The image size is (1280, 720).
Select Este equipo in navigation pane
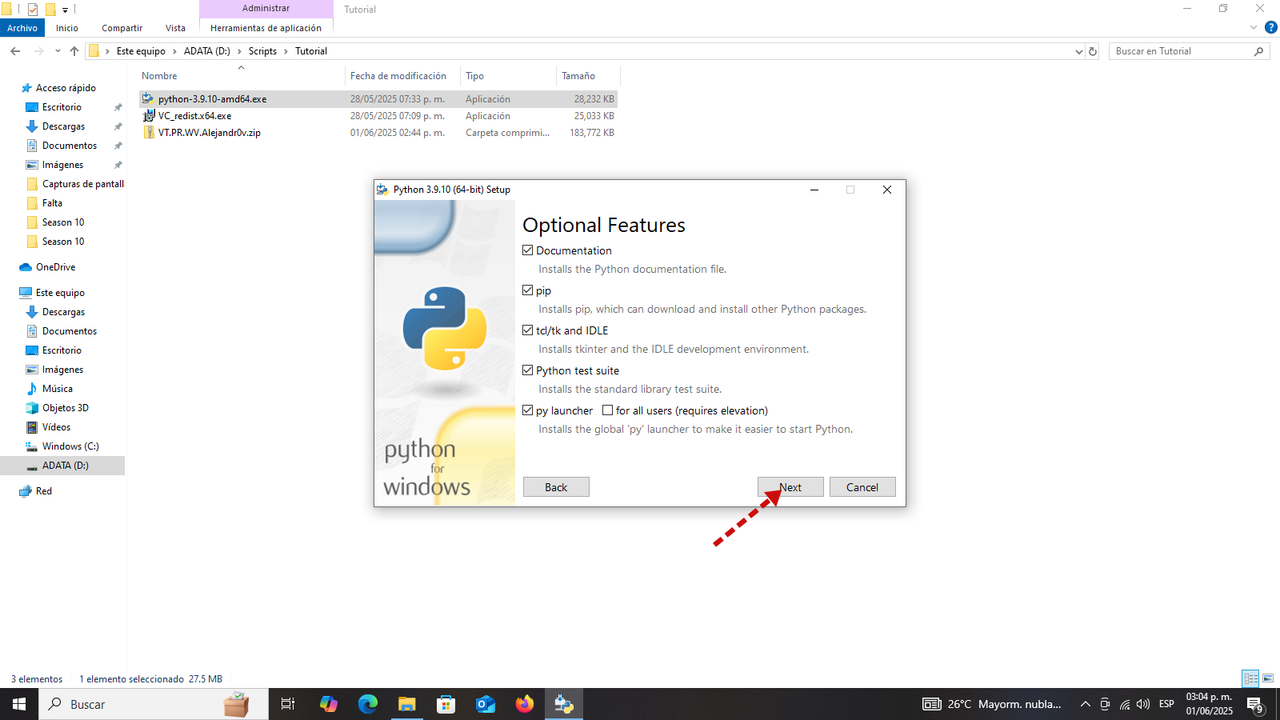[60, 293]
